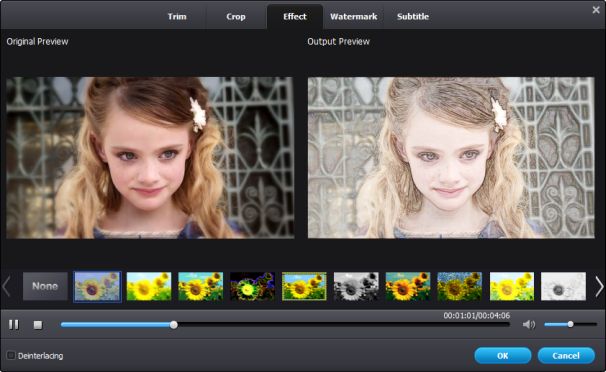Screen dimensions: 606x372
Task: Open the Crop tab
Action: [x=236, y=17]
